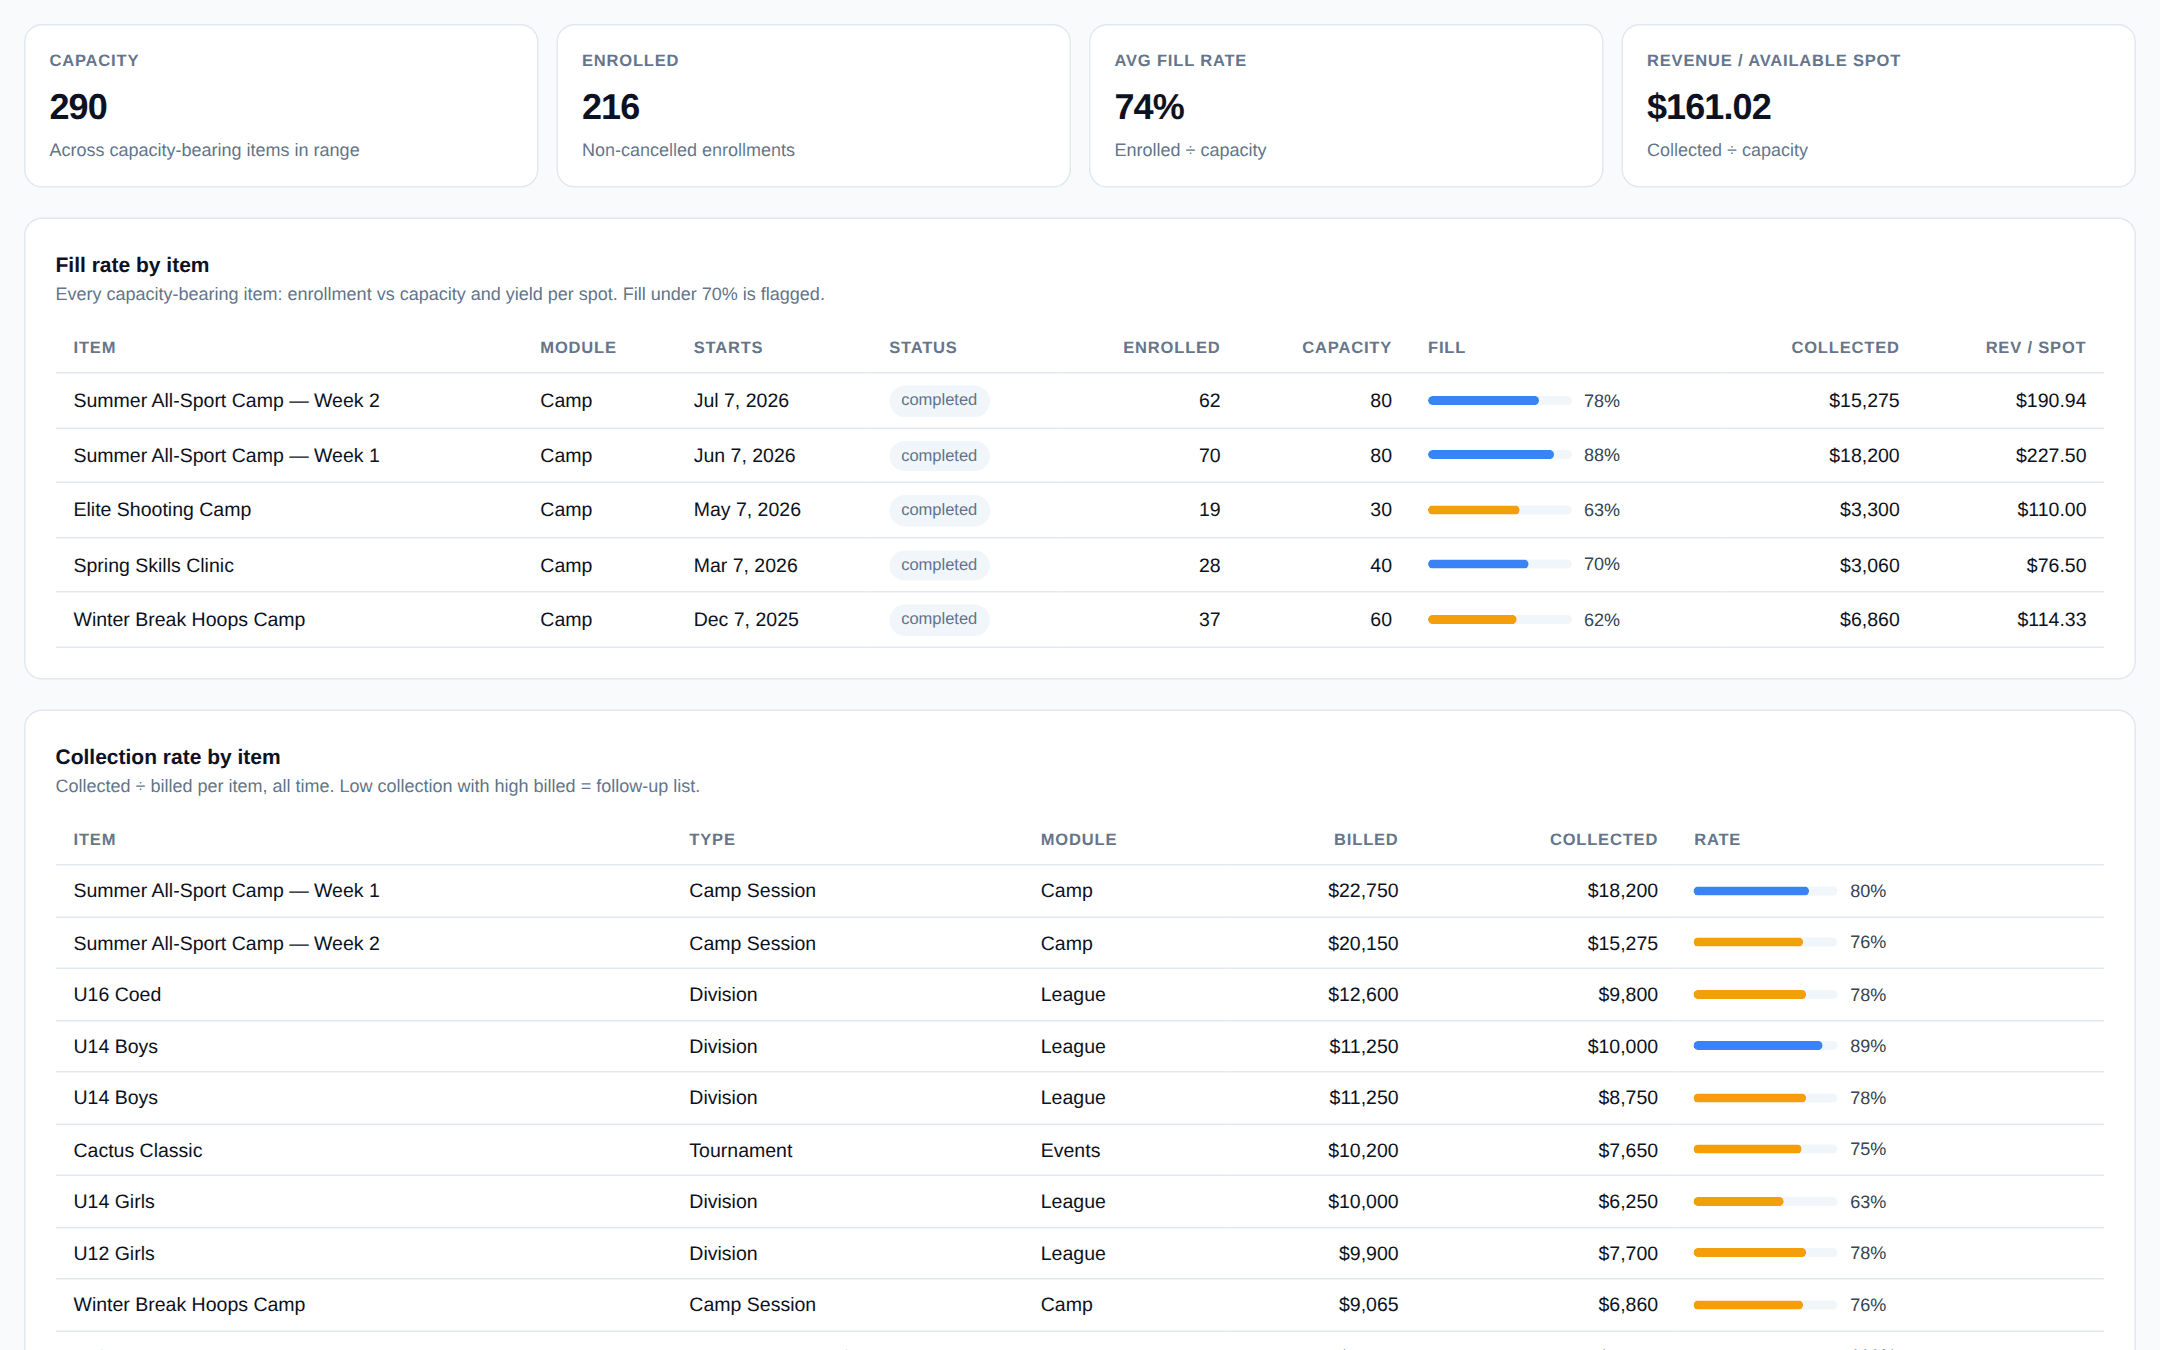Click the Tournament type cell
Viewport: 2160px width, 1350px height.
pyautogui.click(x=740, y=1150)
